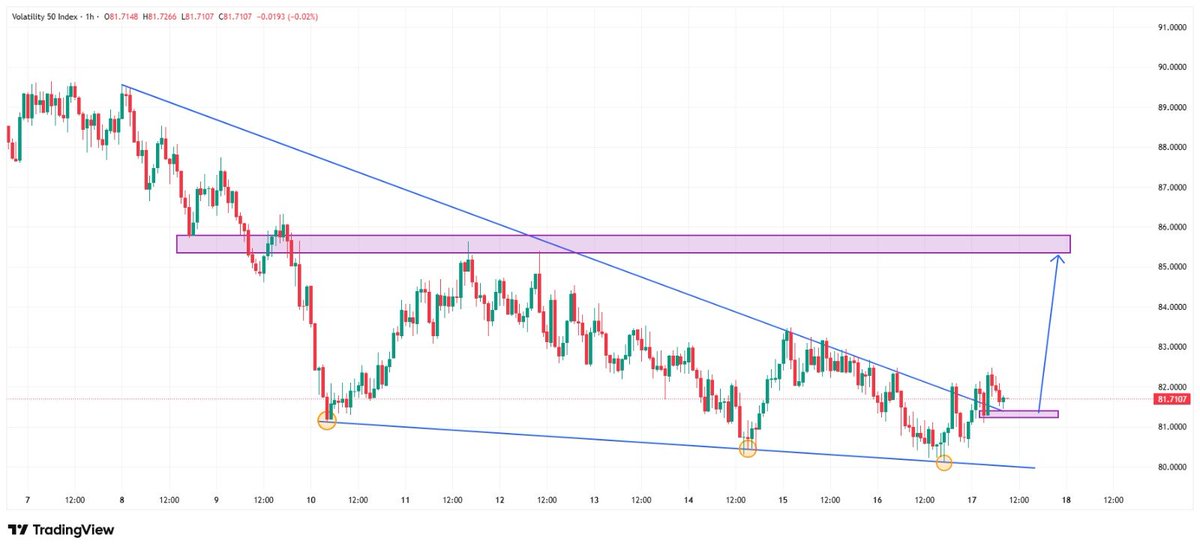Click the 83.0000 price axis label
Screen dimensions: 1200x550
1170,347
